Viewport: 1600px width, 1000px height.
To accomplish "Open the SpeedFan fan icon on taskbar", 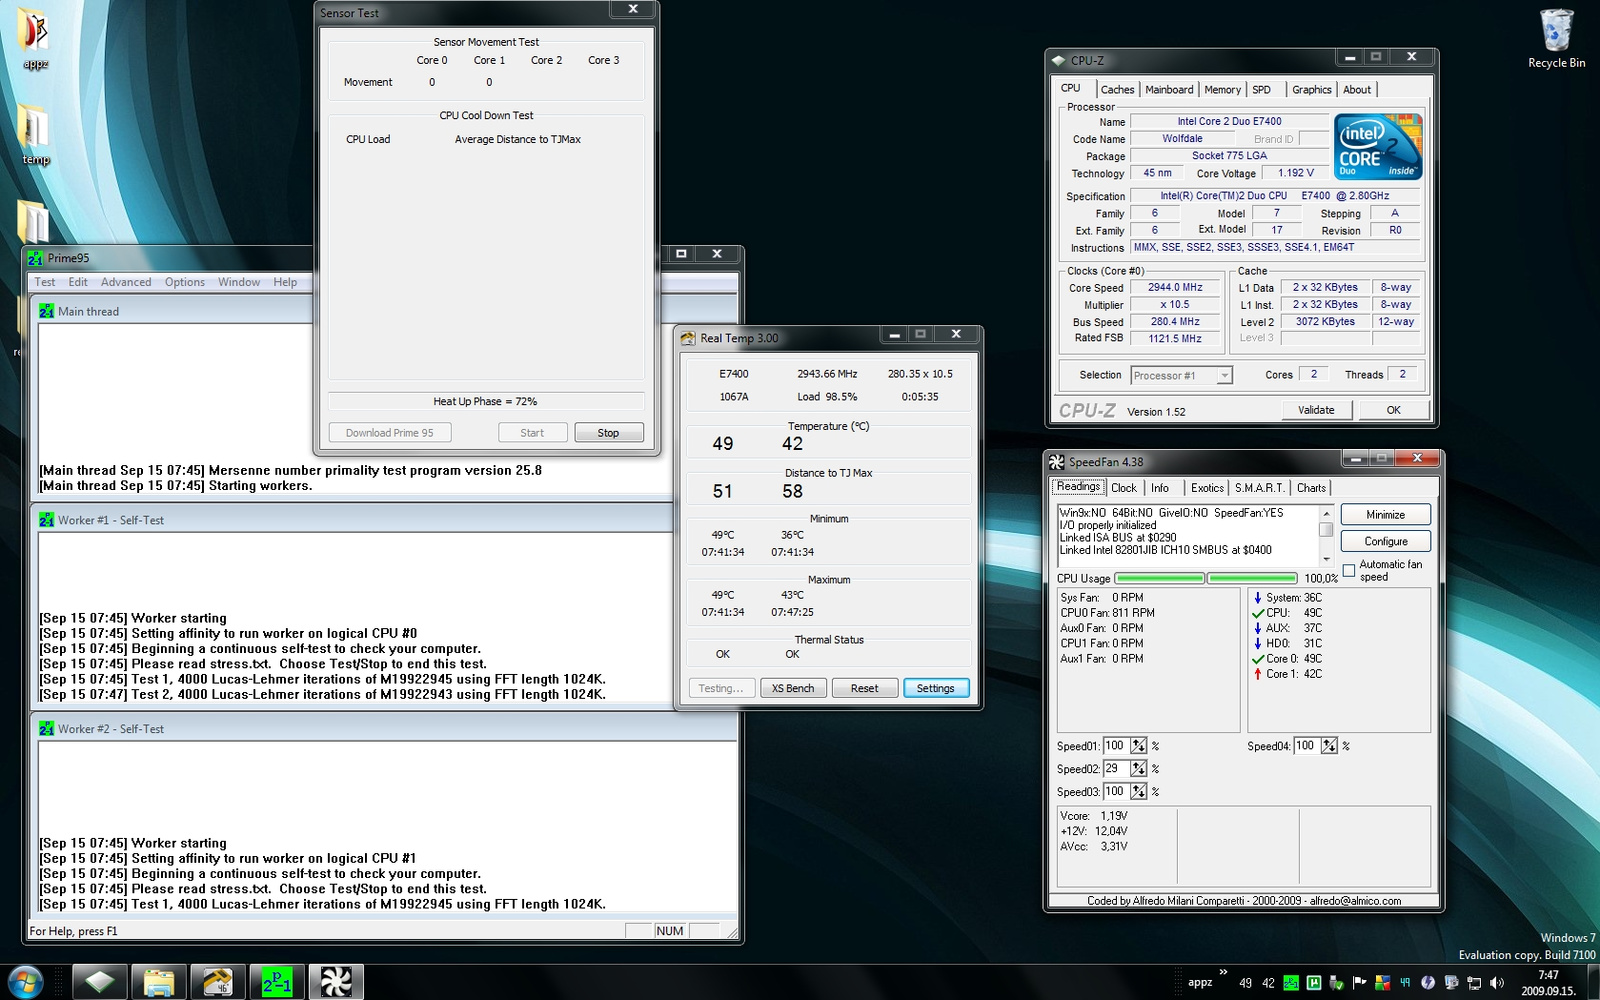I will 336,982.
